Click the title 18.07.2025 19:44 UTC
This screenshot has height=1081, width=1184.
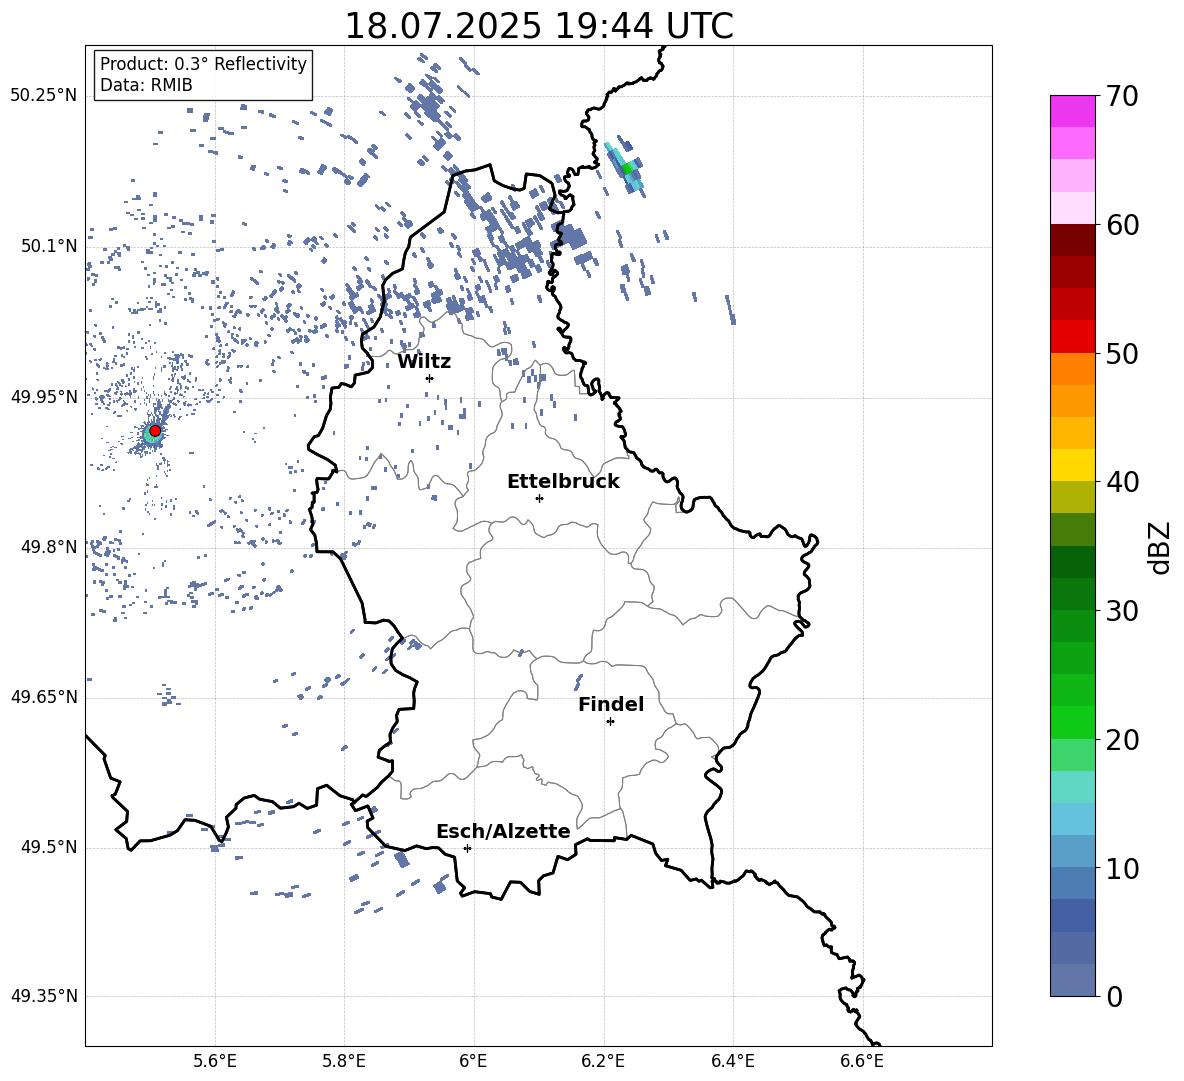click(x=538, y=26)
